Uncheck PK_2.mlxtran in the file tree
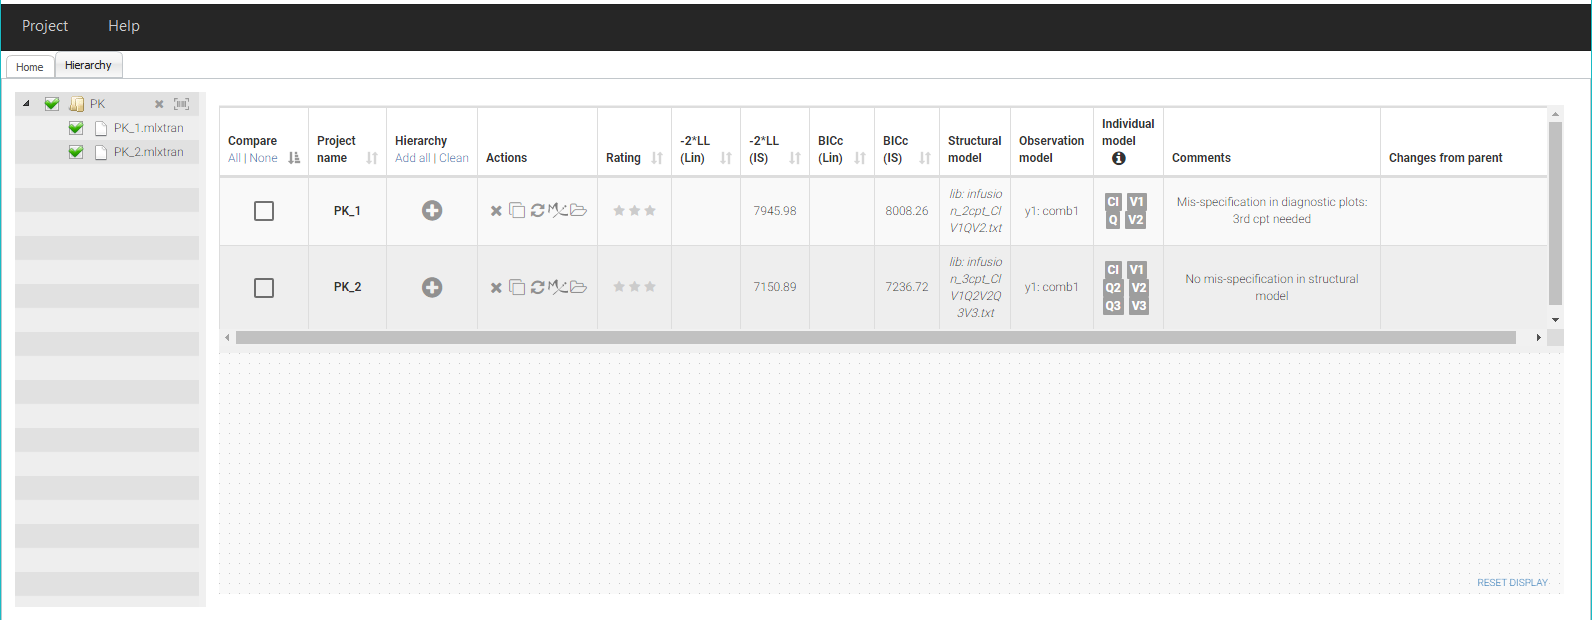Image resolution: width=1592 pixels, height=620 pixels. pos(76,152)
